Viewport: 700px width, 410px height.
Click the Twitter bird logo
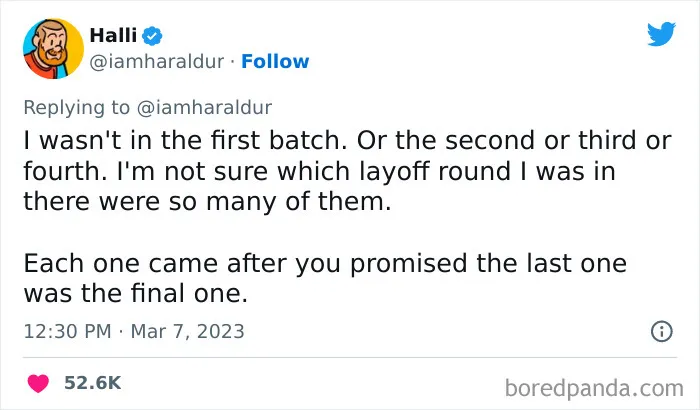[x=661, y=34]
